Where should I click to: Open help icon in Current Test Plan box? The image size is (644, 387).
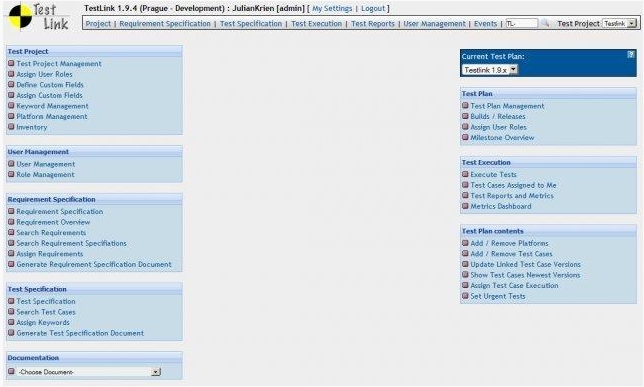[x=631, y=54]
